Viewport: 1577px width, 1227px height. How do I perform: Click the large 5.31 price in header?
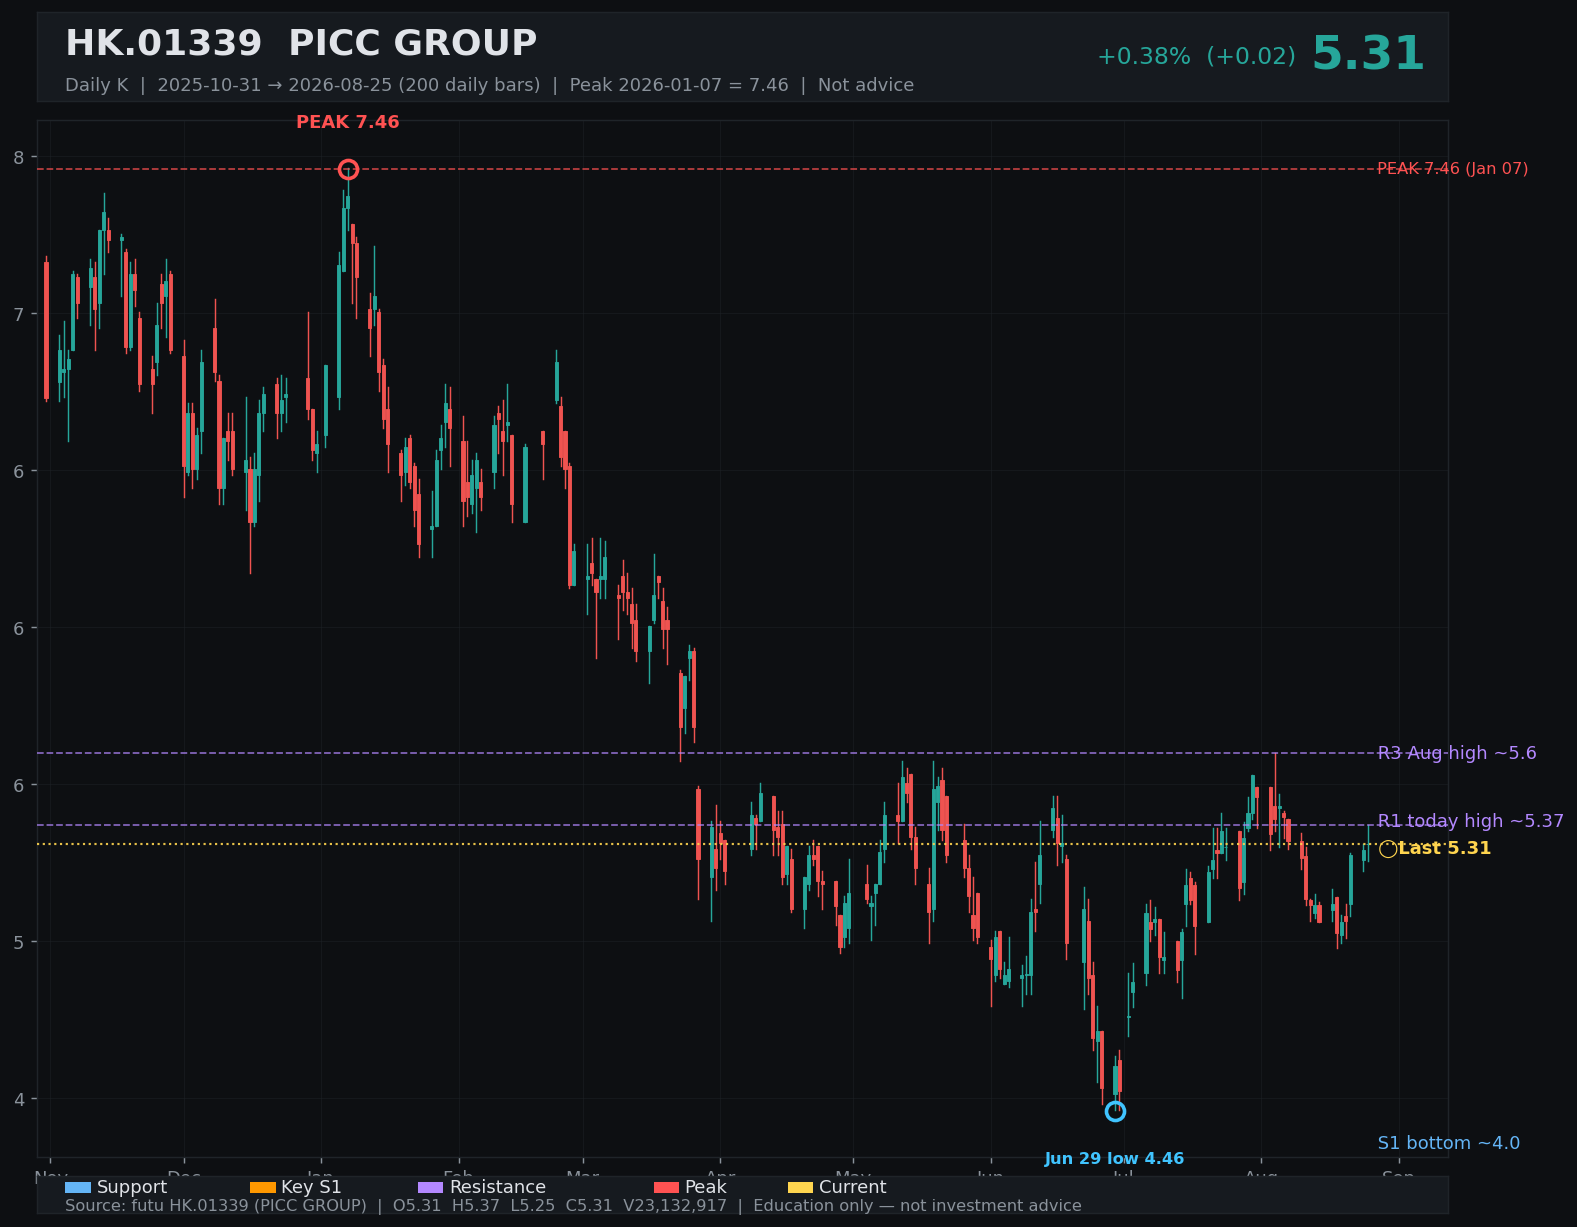coord(1368,54)
